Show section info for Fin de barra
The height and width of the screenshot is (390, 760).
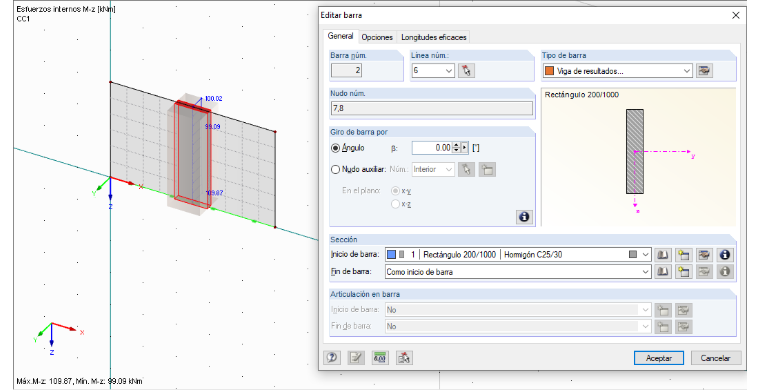[x=725, y=272]
